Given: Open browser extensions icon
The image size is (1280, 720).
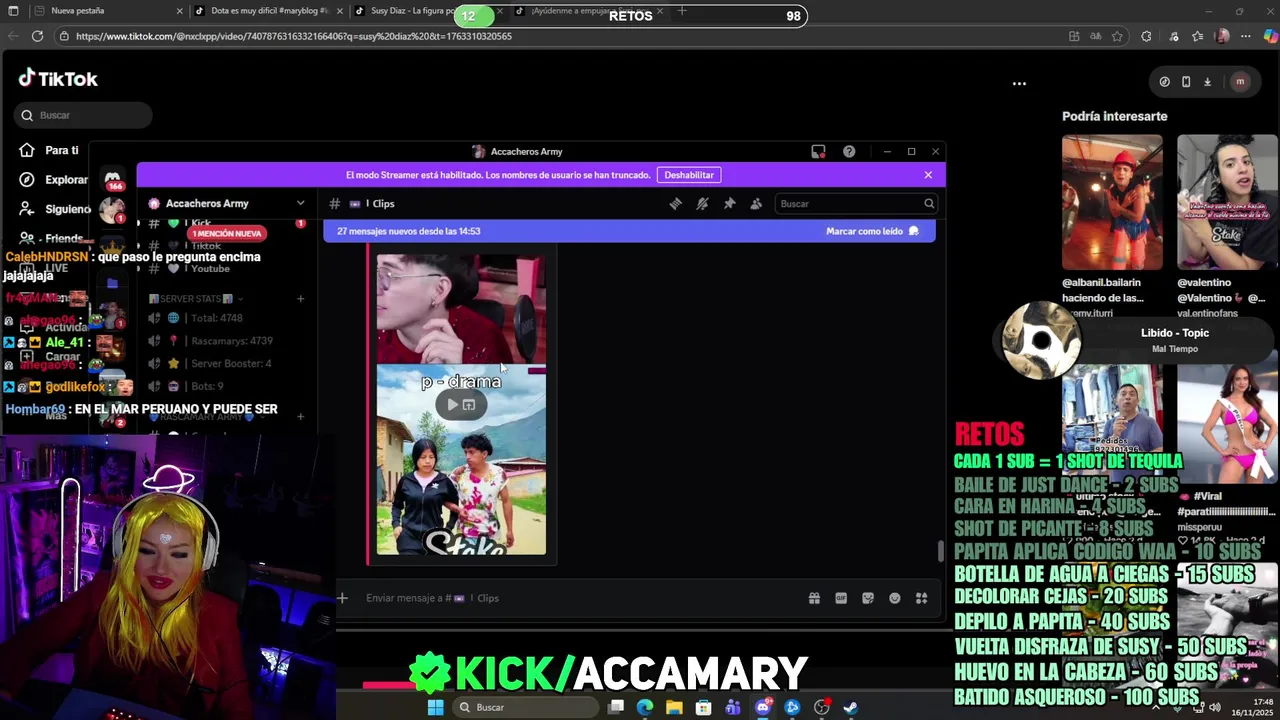Looking at the screenshot, I should point(1146,36).
